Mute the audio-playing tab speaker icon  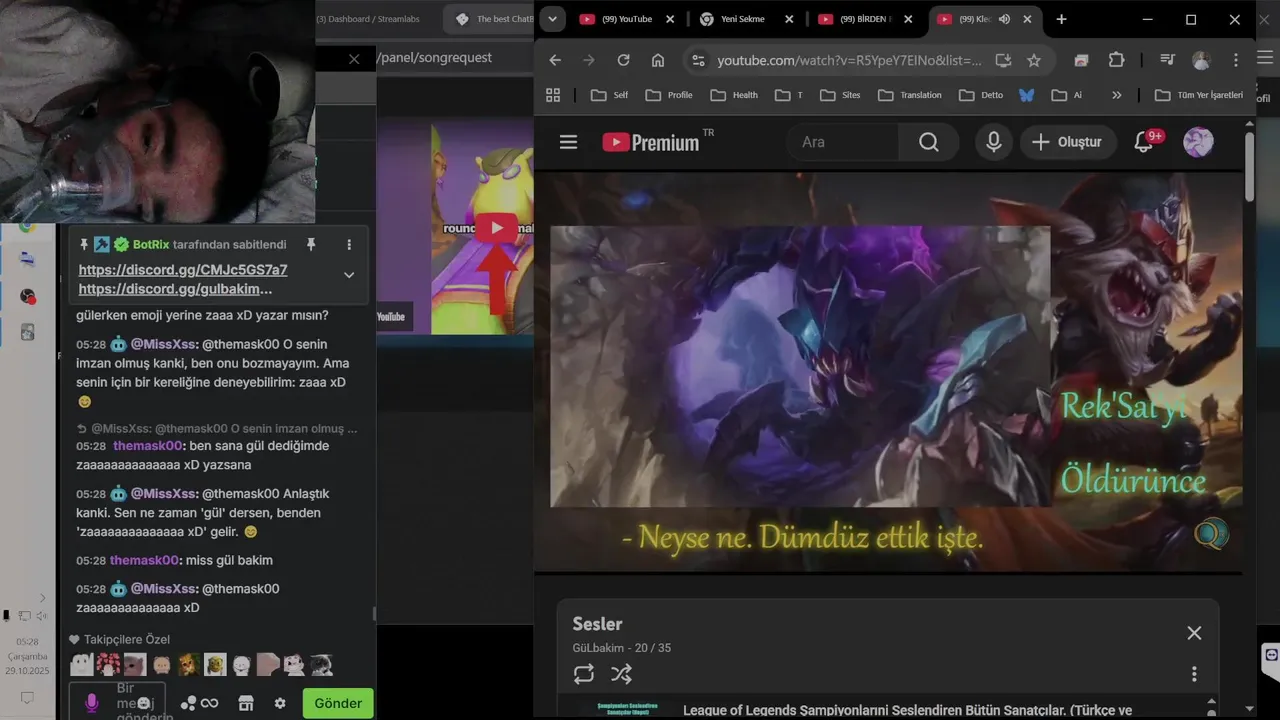pos(1004,19)
